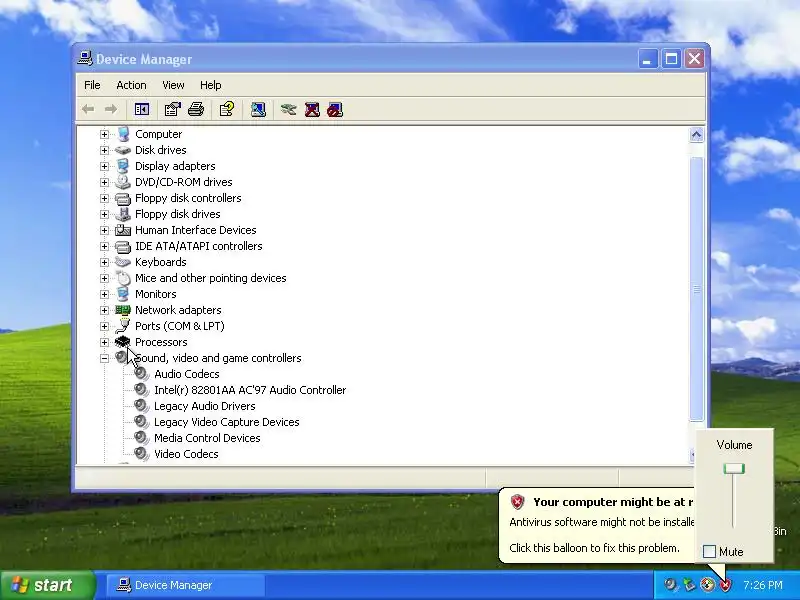Image resolution: width=800 pixels, height=600 pixels.
Task: Select Intel(r) 82801AA AC'97 Audio Controller
Action: click(250, 390)
